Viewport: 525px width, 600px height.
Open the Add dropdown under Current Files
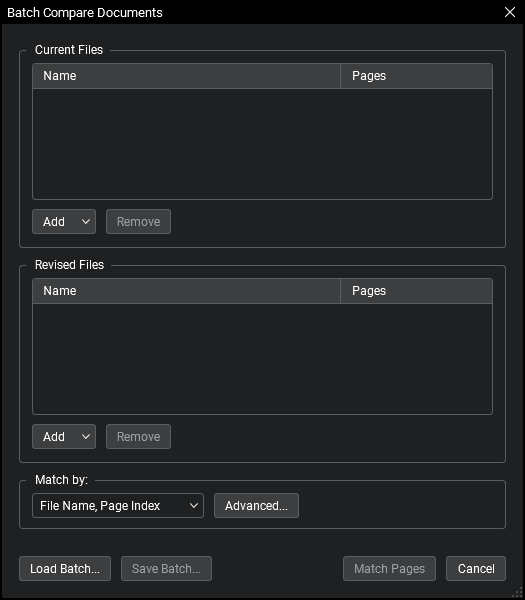point(64,221)
